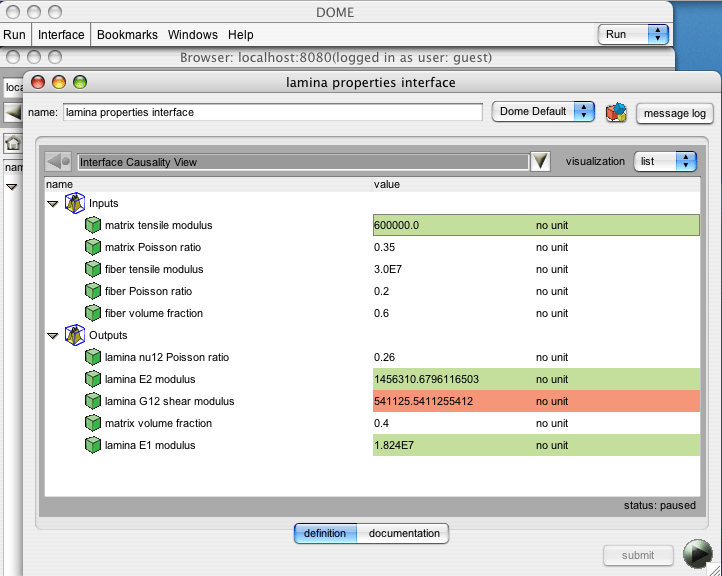This screenshot has width=722, height=576.
Task: Click the fiber tensile modulus cube icon
Action: point(93,269)
